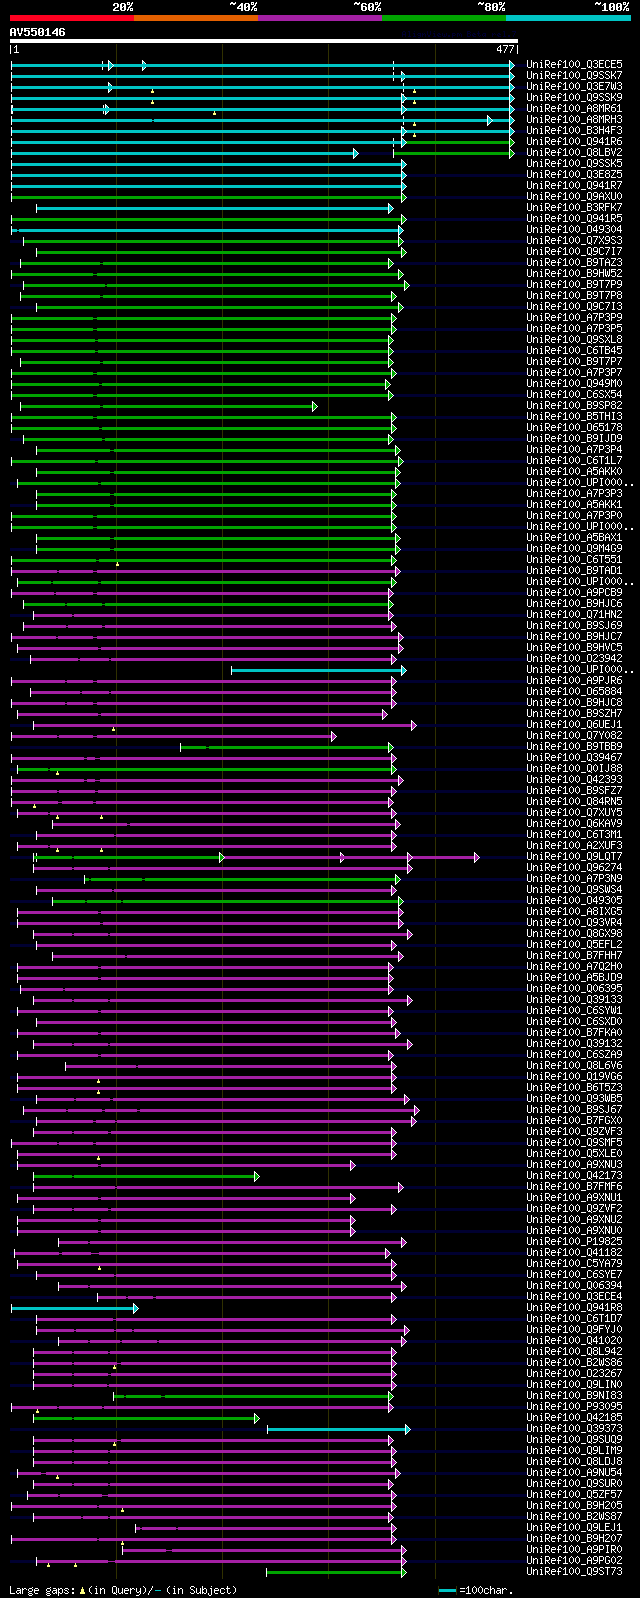Click the cyan =100char. scale bar
The image size is (640, 1598).
click(447, 1590)
